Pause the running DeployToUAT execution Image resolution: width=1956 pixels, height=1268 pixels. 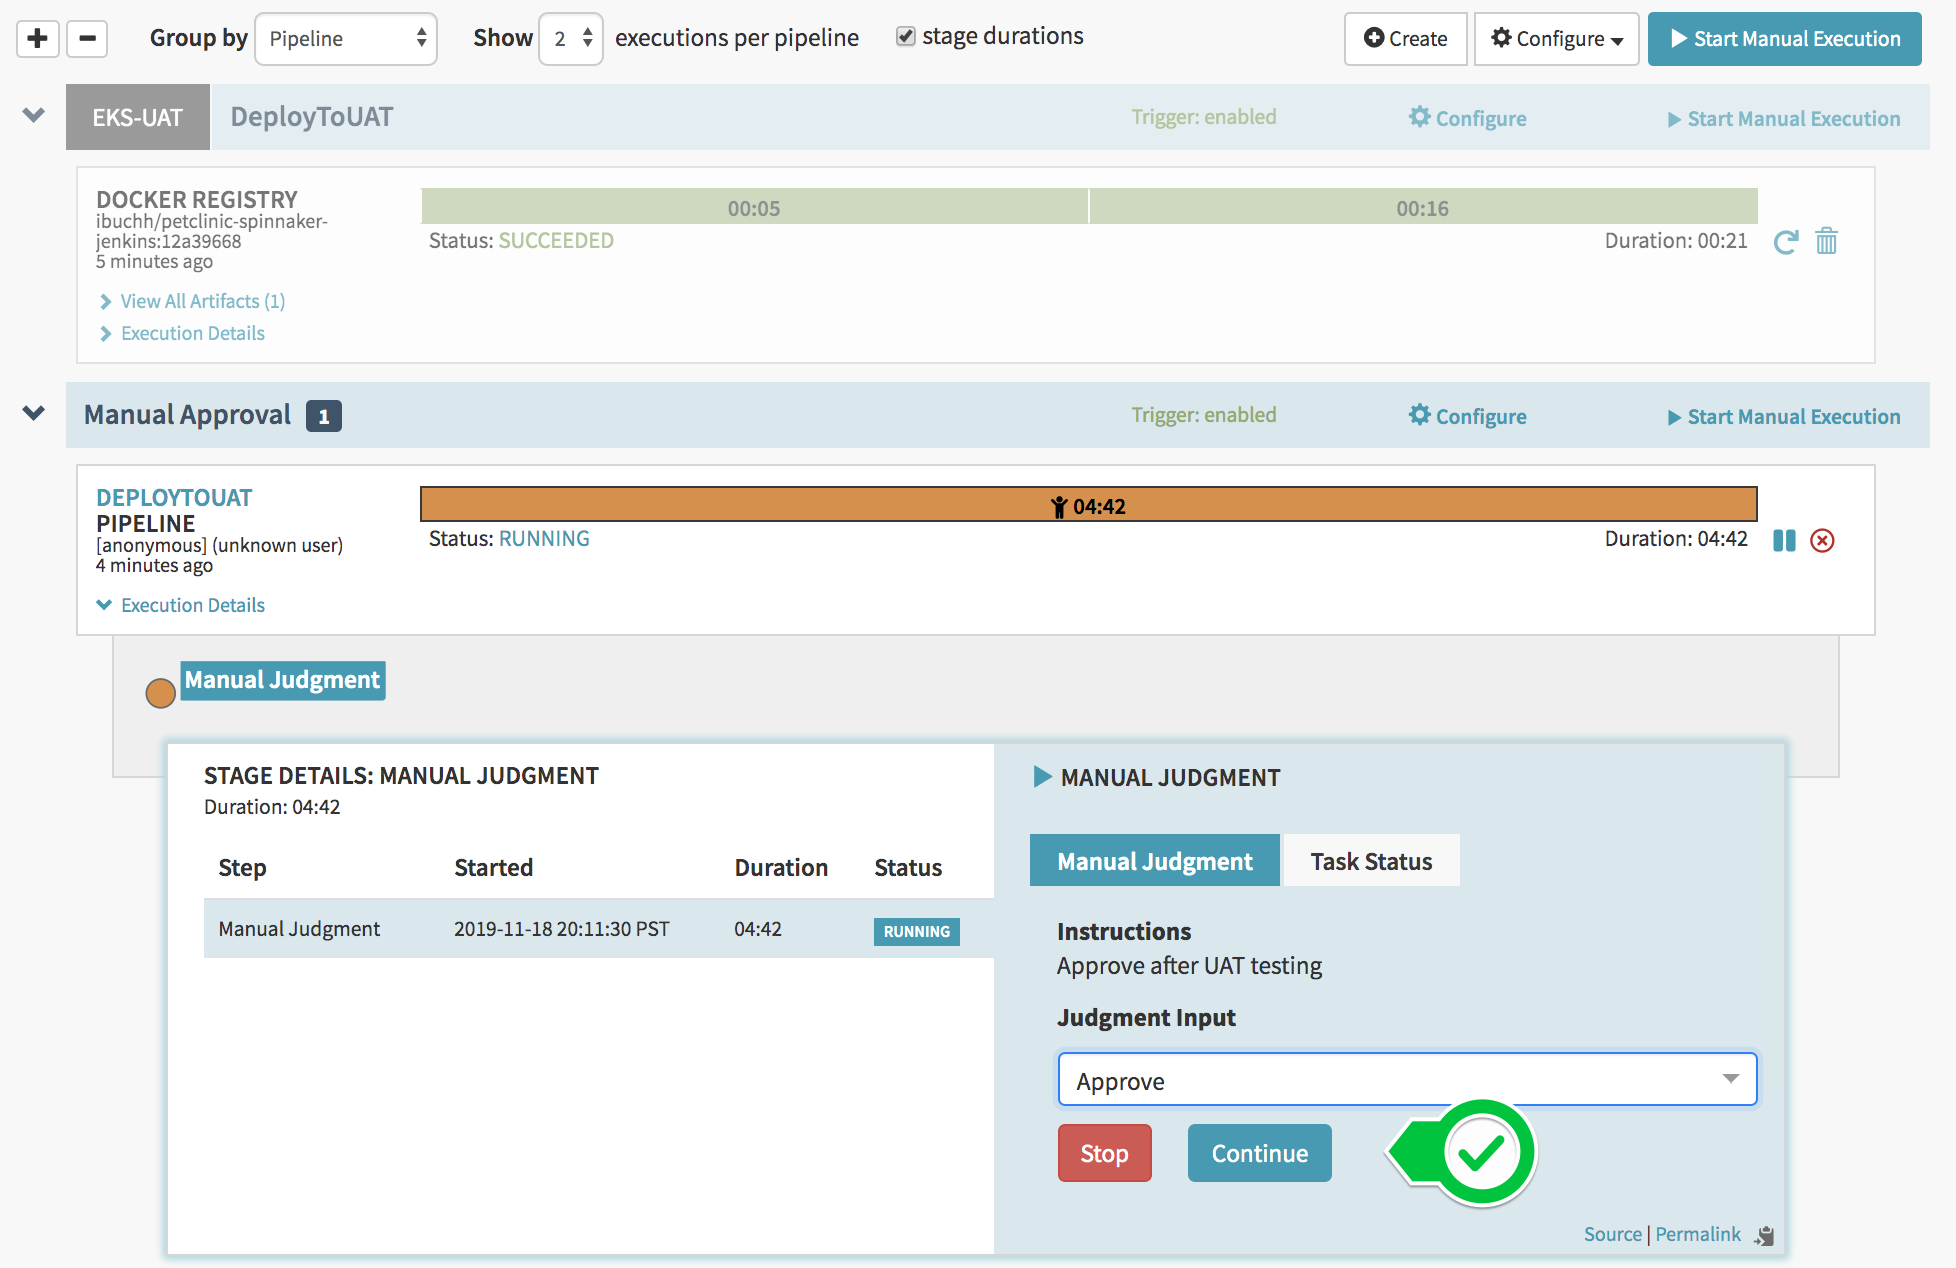click(1784, 541)
